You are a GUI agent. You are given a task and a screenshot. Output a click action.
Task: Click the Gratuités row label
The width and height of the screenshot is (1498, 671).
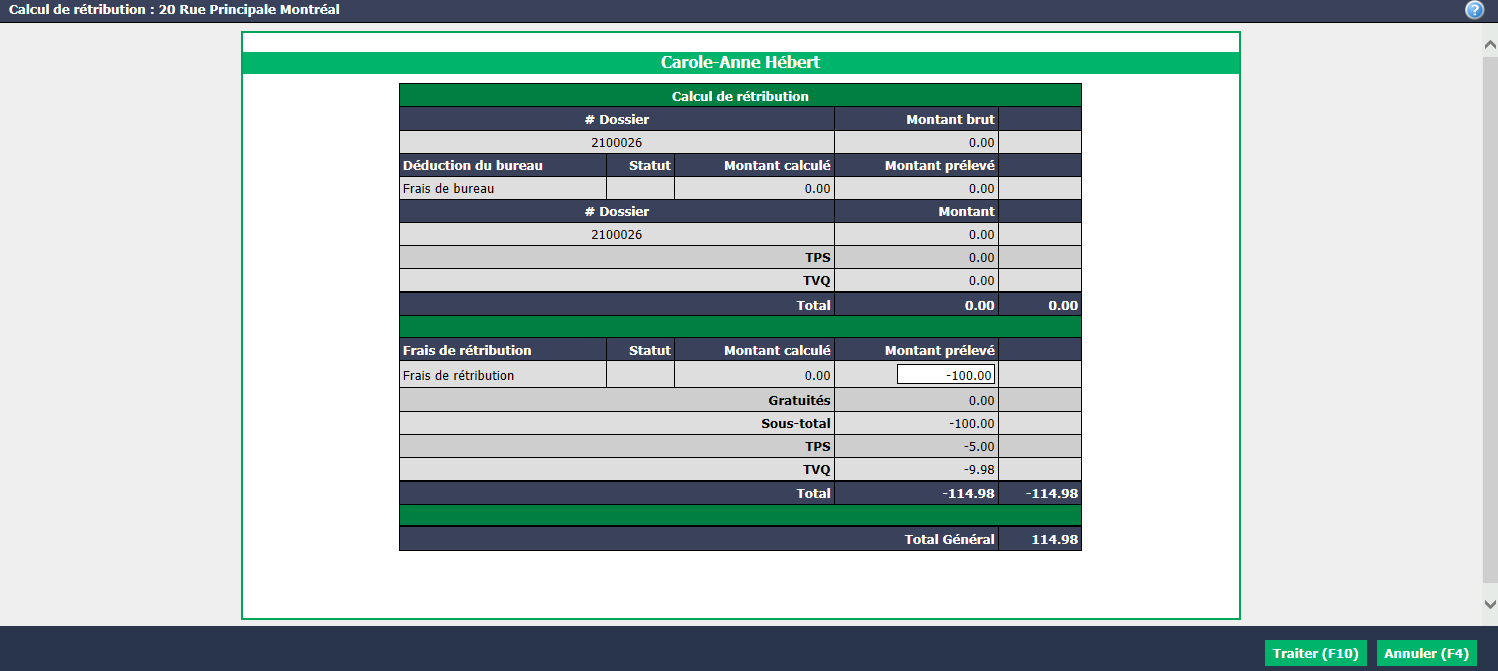point(799,400)
